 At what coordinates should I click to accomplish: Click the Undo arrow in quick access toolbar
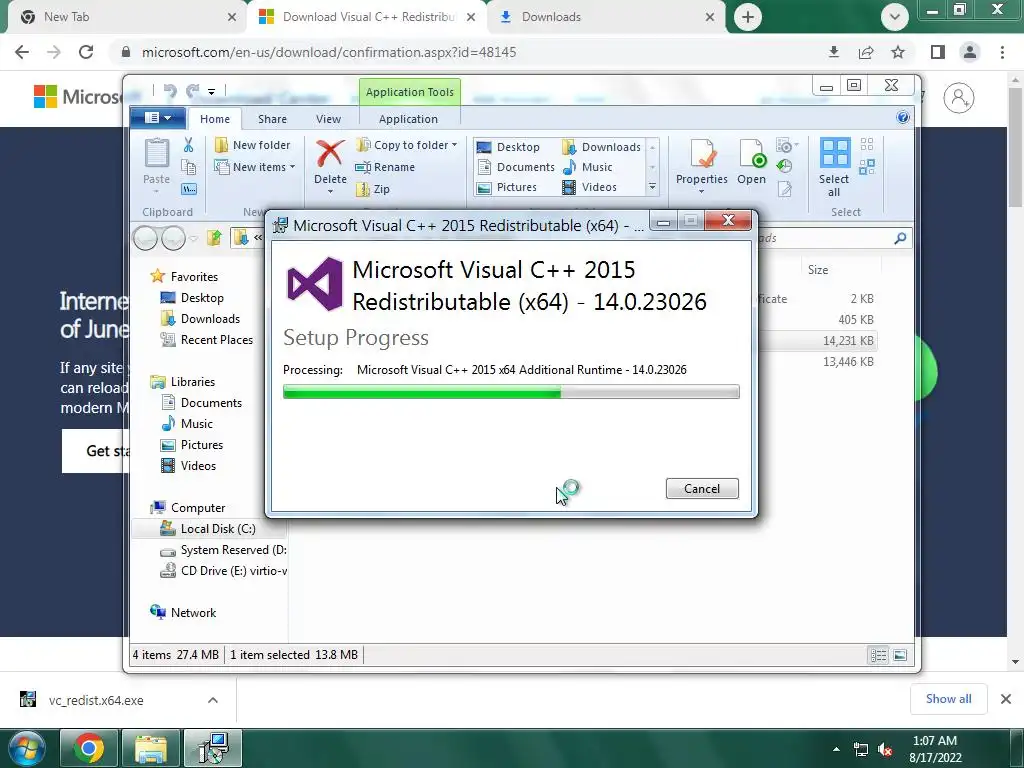pos(170,91)
